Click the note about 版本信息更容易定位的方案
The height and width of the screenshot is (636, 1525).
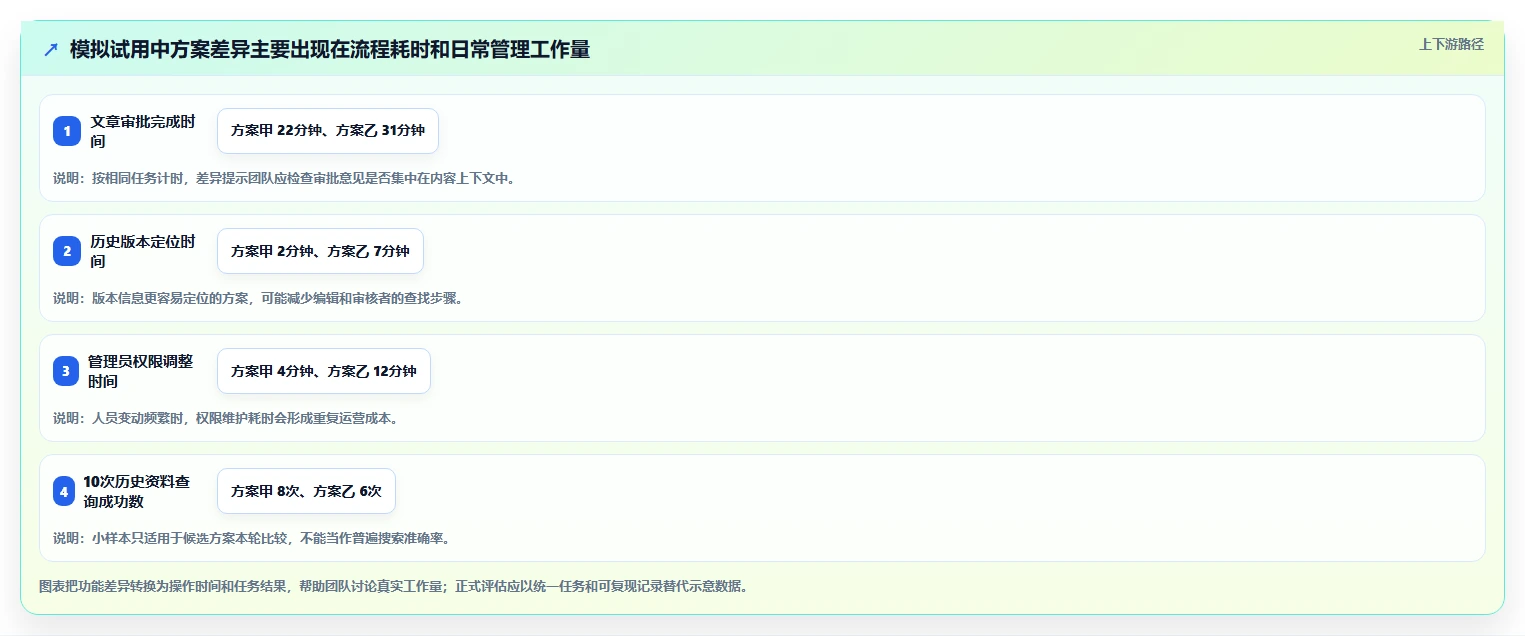[258, 298]
